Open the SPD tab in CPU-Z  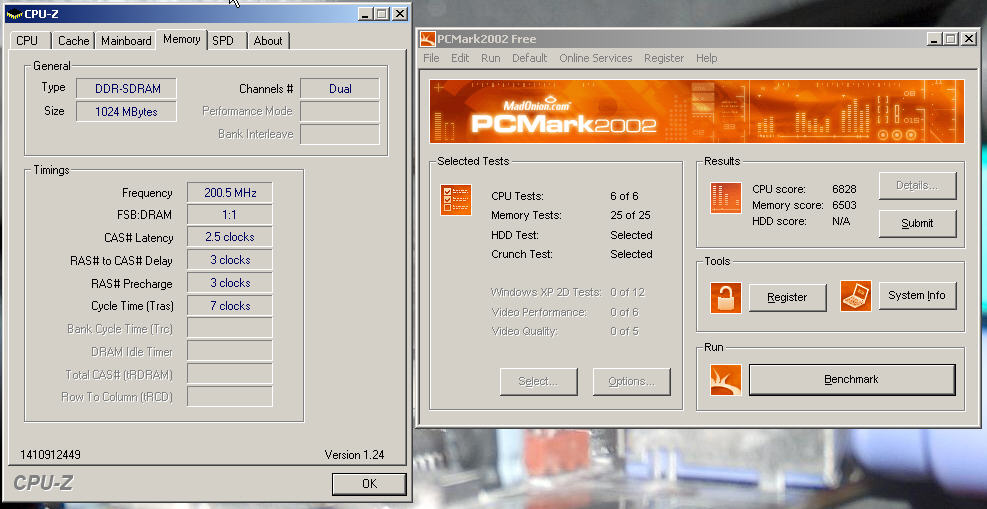click(223, 41)
